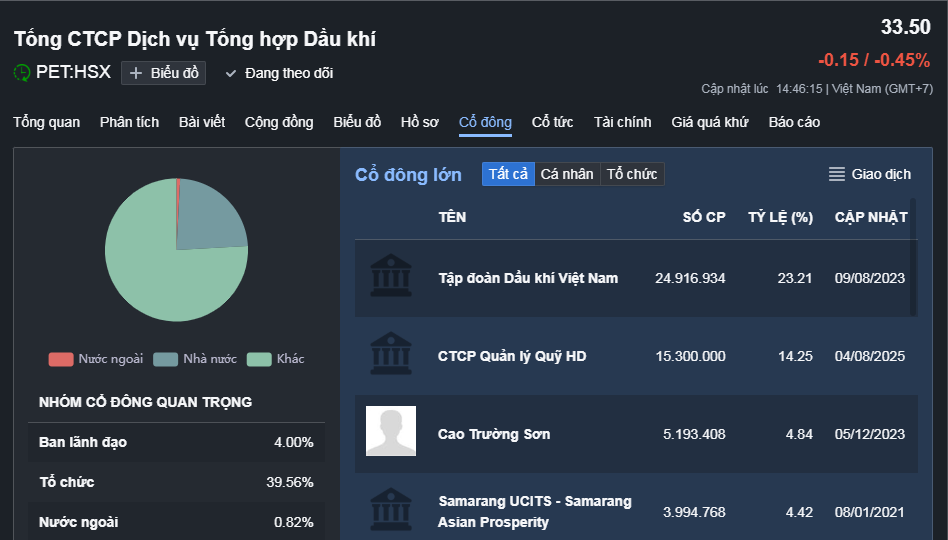Switch to the Tổng quan tab
948x540 pixels.
point(46,122)
